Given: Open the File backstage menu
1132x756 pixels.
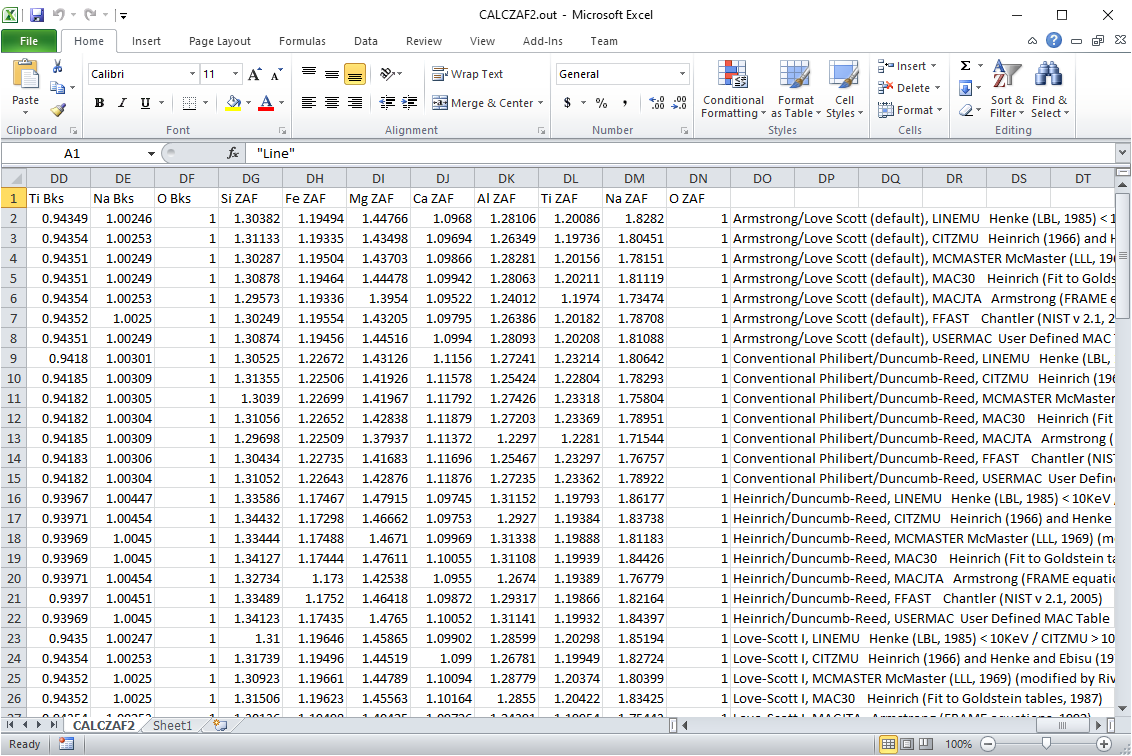Looking at the screenshot, I should pos(28,41).
